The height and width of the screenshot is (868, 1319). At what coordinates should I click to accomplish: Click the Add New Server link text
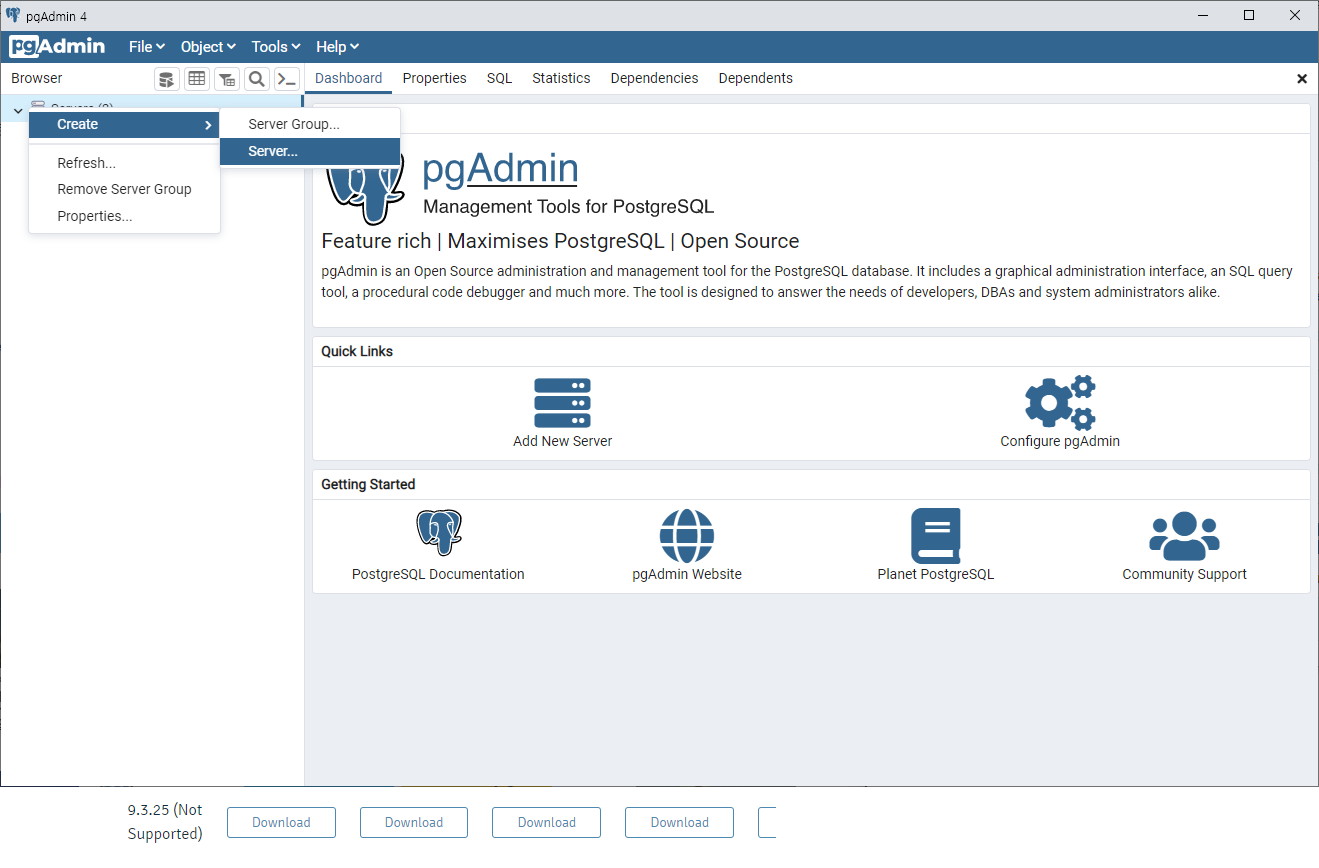tap(562, 441)
